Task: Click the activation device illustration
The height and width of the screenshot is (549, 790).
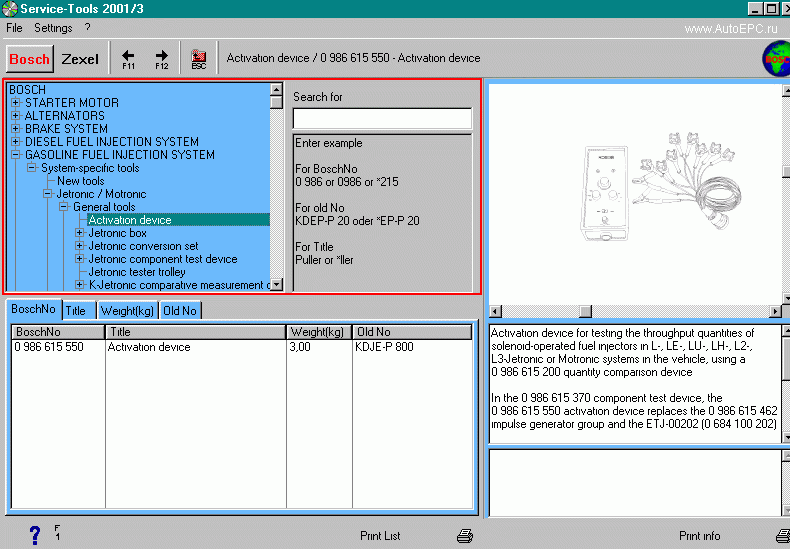Action: 661,187
